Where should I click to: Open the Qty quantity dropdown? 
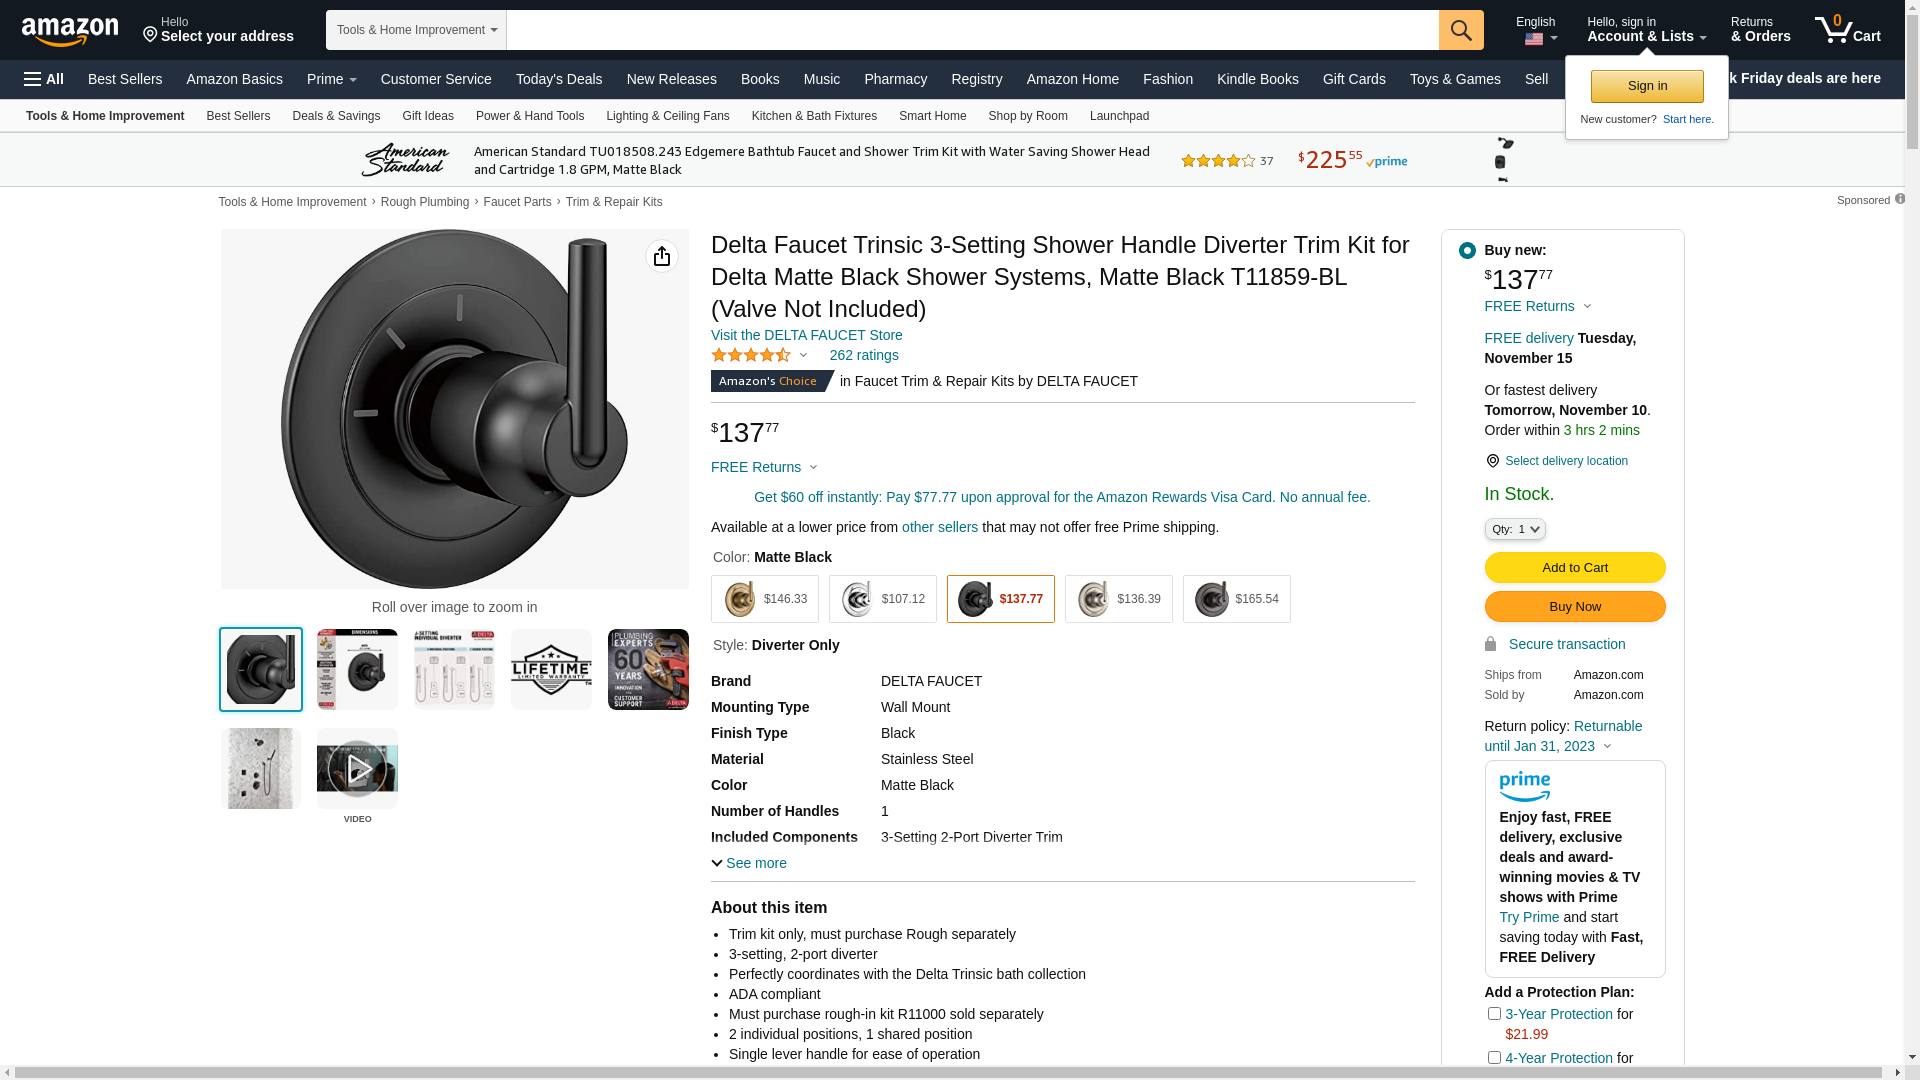pyautogui.click(x=1515, y=529)
